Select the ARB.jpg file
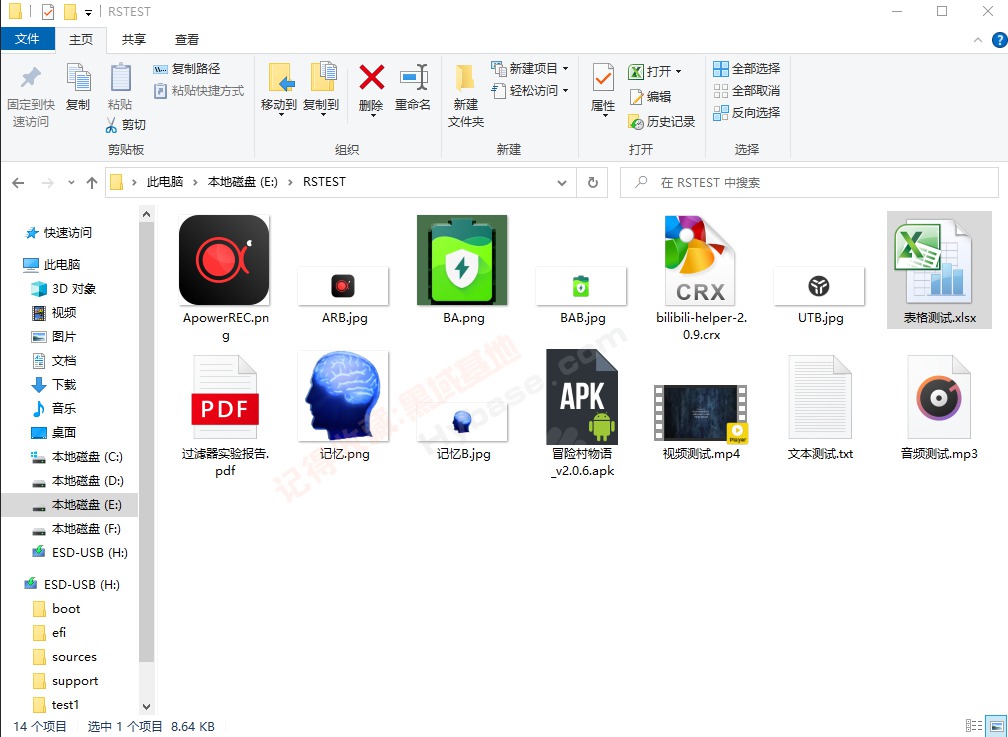This screenshot has width=1008, height=737. [x=343, y=296]
